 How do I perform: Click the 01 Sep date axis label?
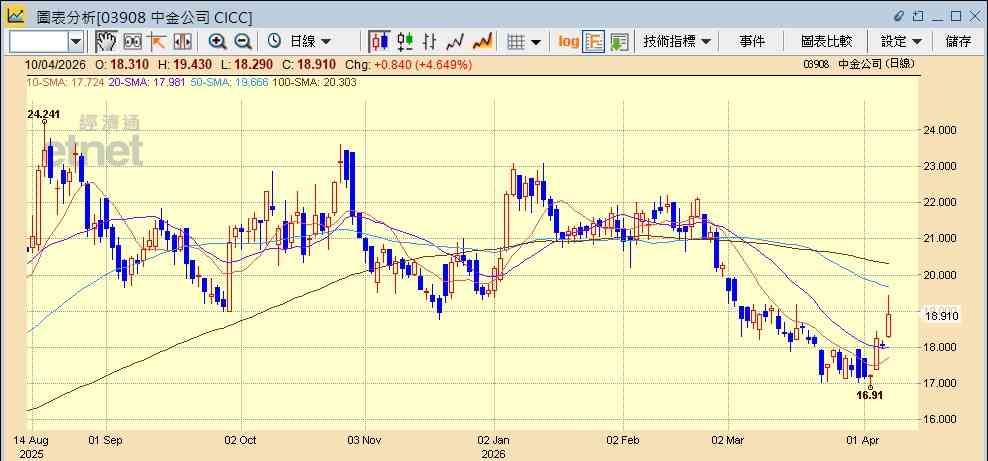[x=105, y=440]
